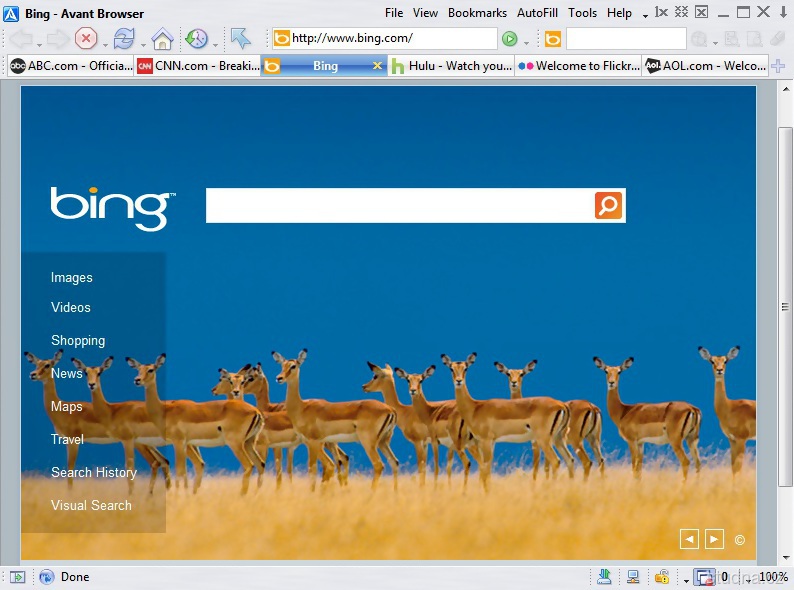This screenshot has height=590, width=794.
Task: Click the 'x' close page icon next to Help
Action: [x=661, y=12]
